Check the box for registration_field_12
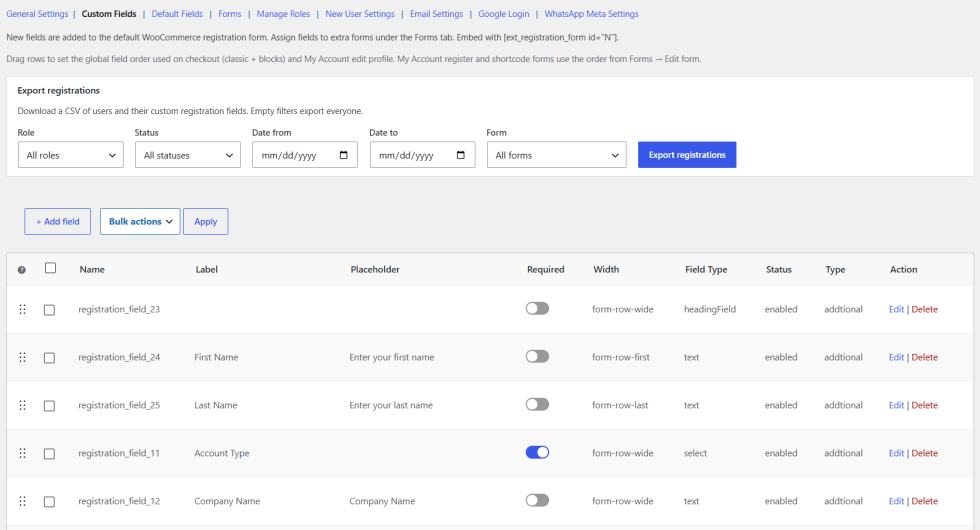 click(49, 502)
